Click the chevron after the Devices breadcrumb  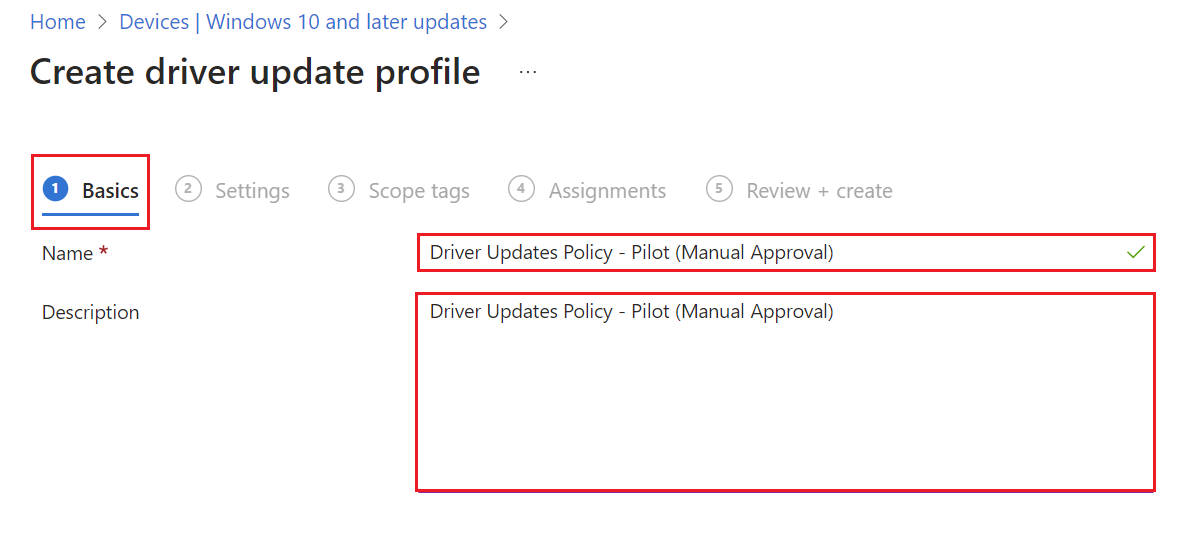point(503,22)
